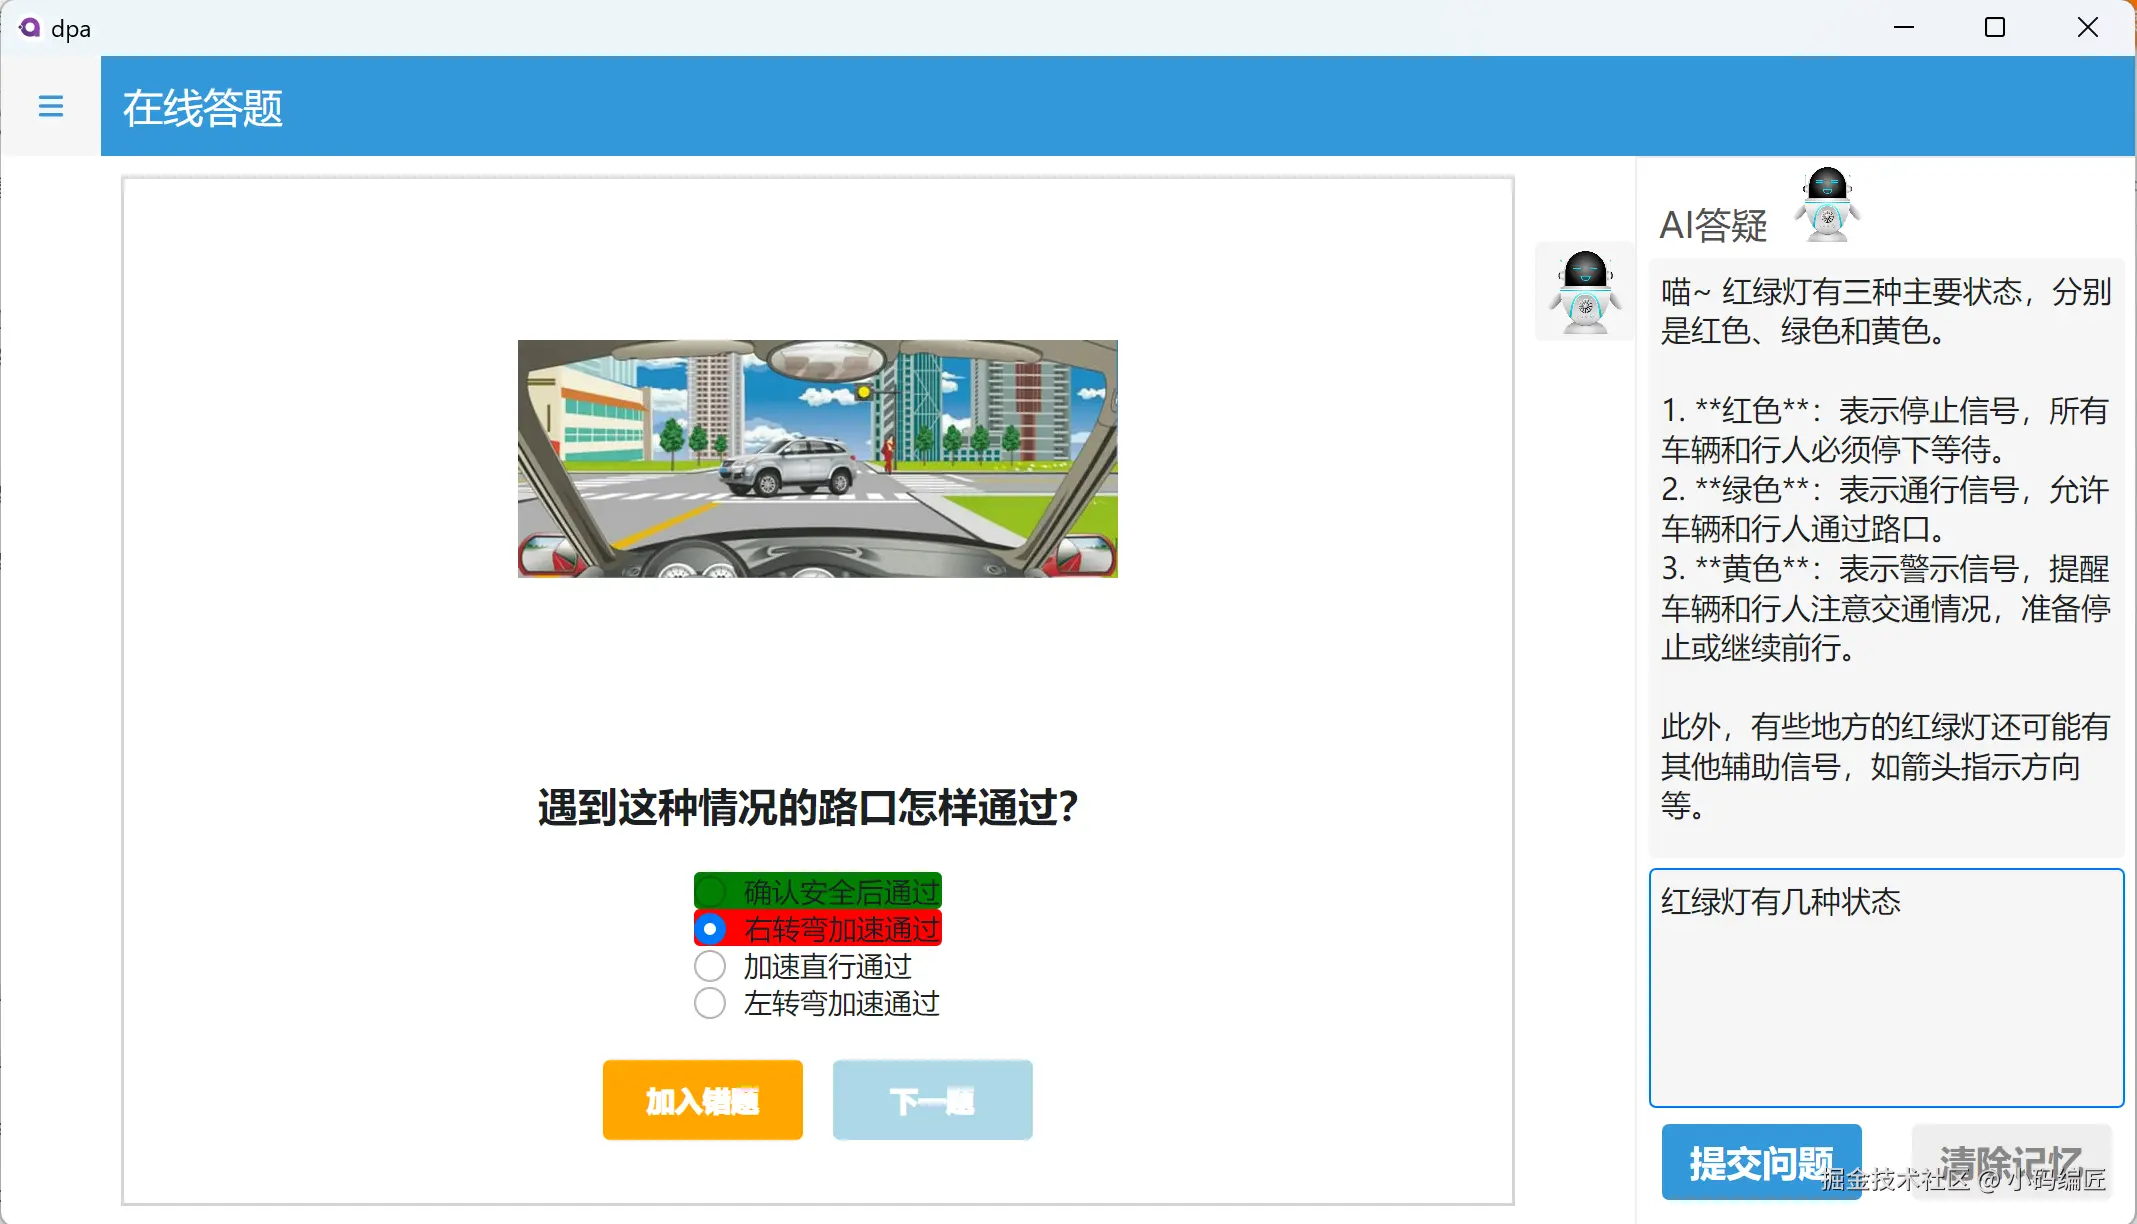Click the traffic intersection question image
2137x1224 pixels.
click(x=817, y=458)
